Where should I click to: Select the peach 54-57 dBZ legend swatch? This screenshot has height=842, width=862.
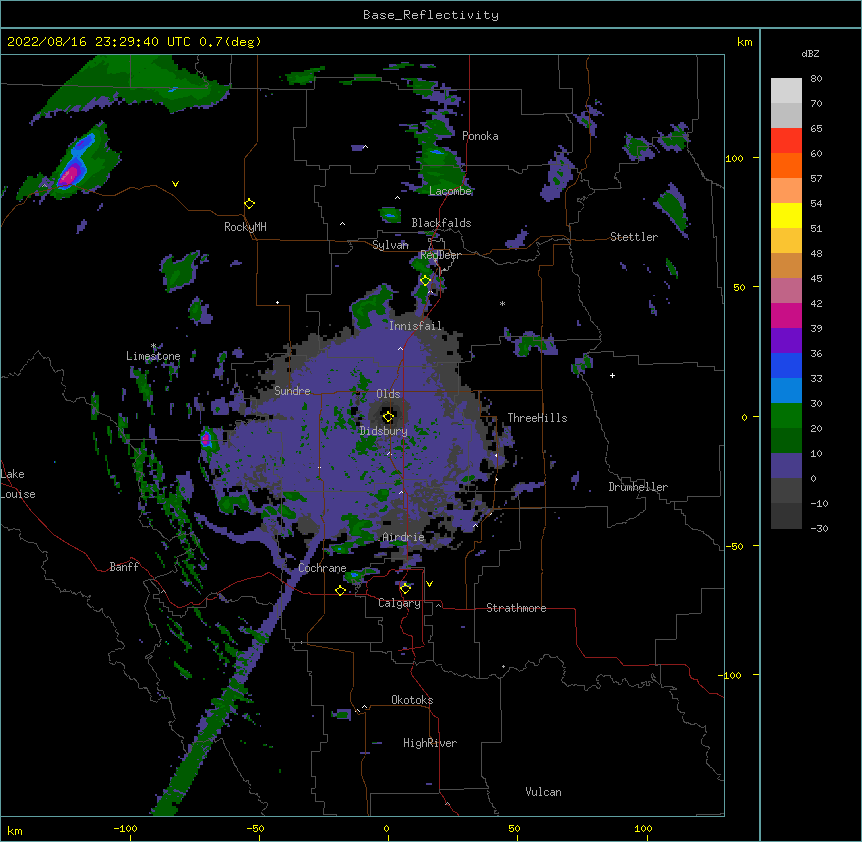click(x=786, y=191)
